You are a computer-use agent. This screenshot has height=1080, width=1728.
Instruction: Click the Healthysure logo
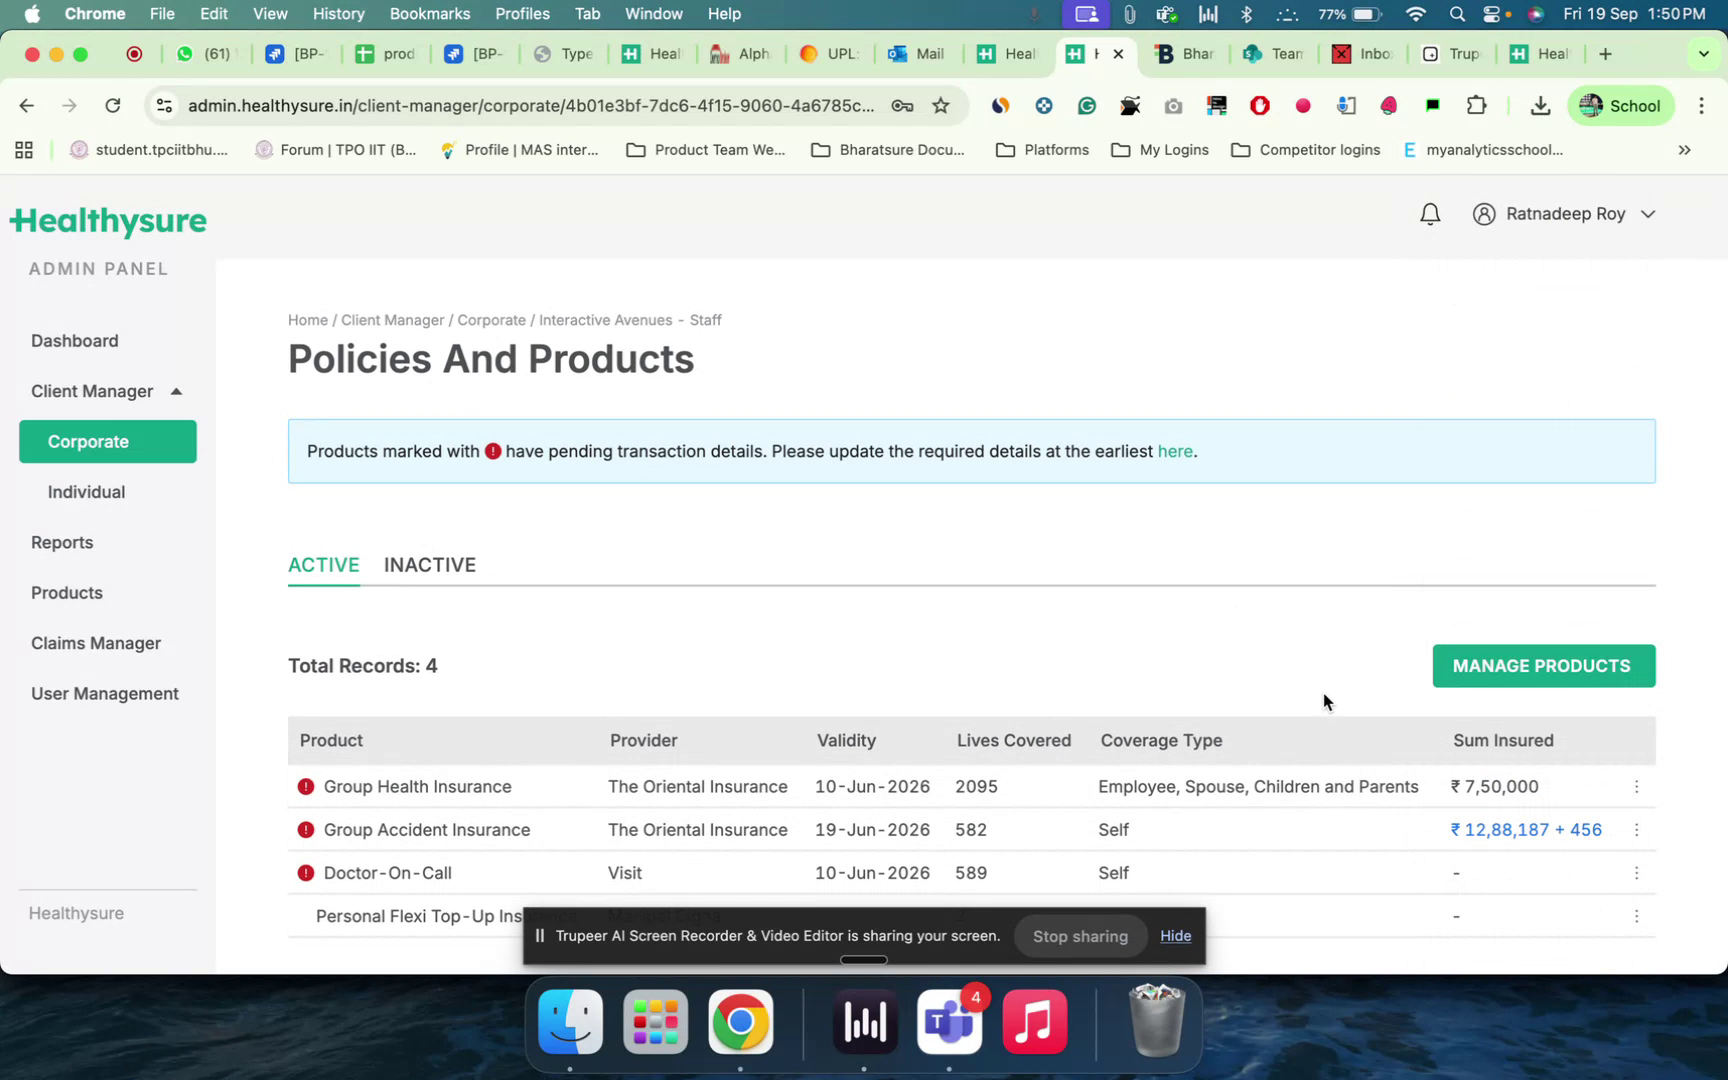(x=108, y=221)
